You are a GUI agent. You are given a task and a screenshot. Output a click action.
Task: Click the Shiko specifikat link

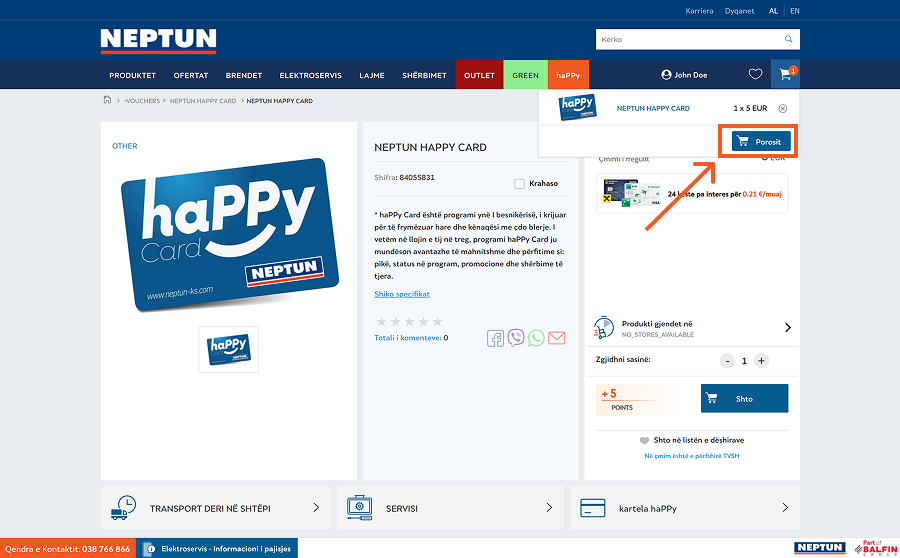402,294
